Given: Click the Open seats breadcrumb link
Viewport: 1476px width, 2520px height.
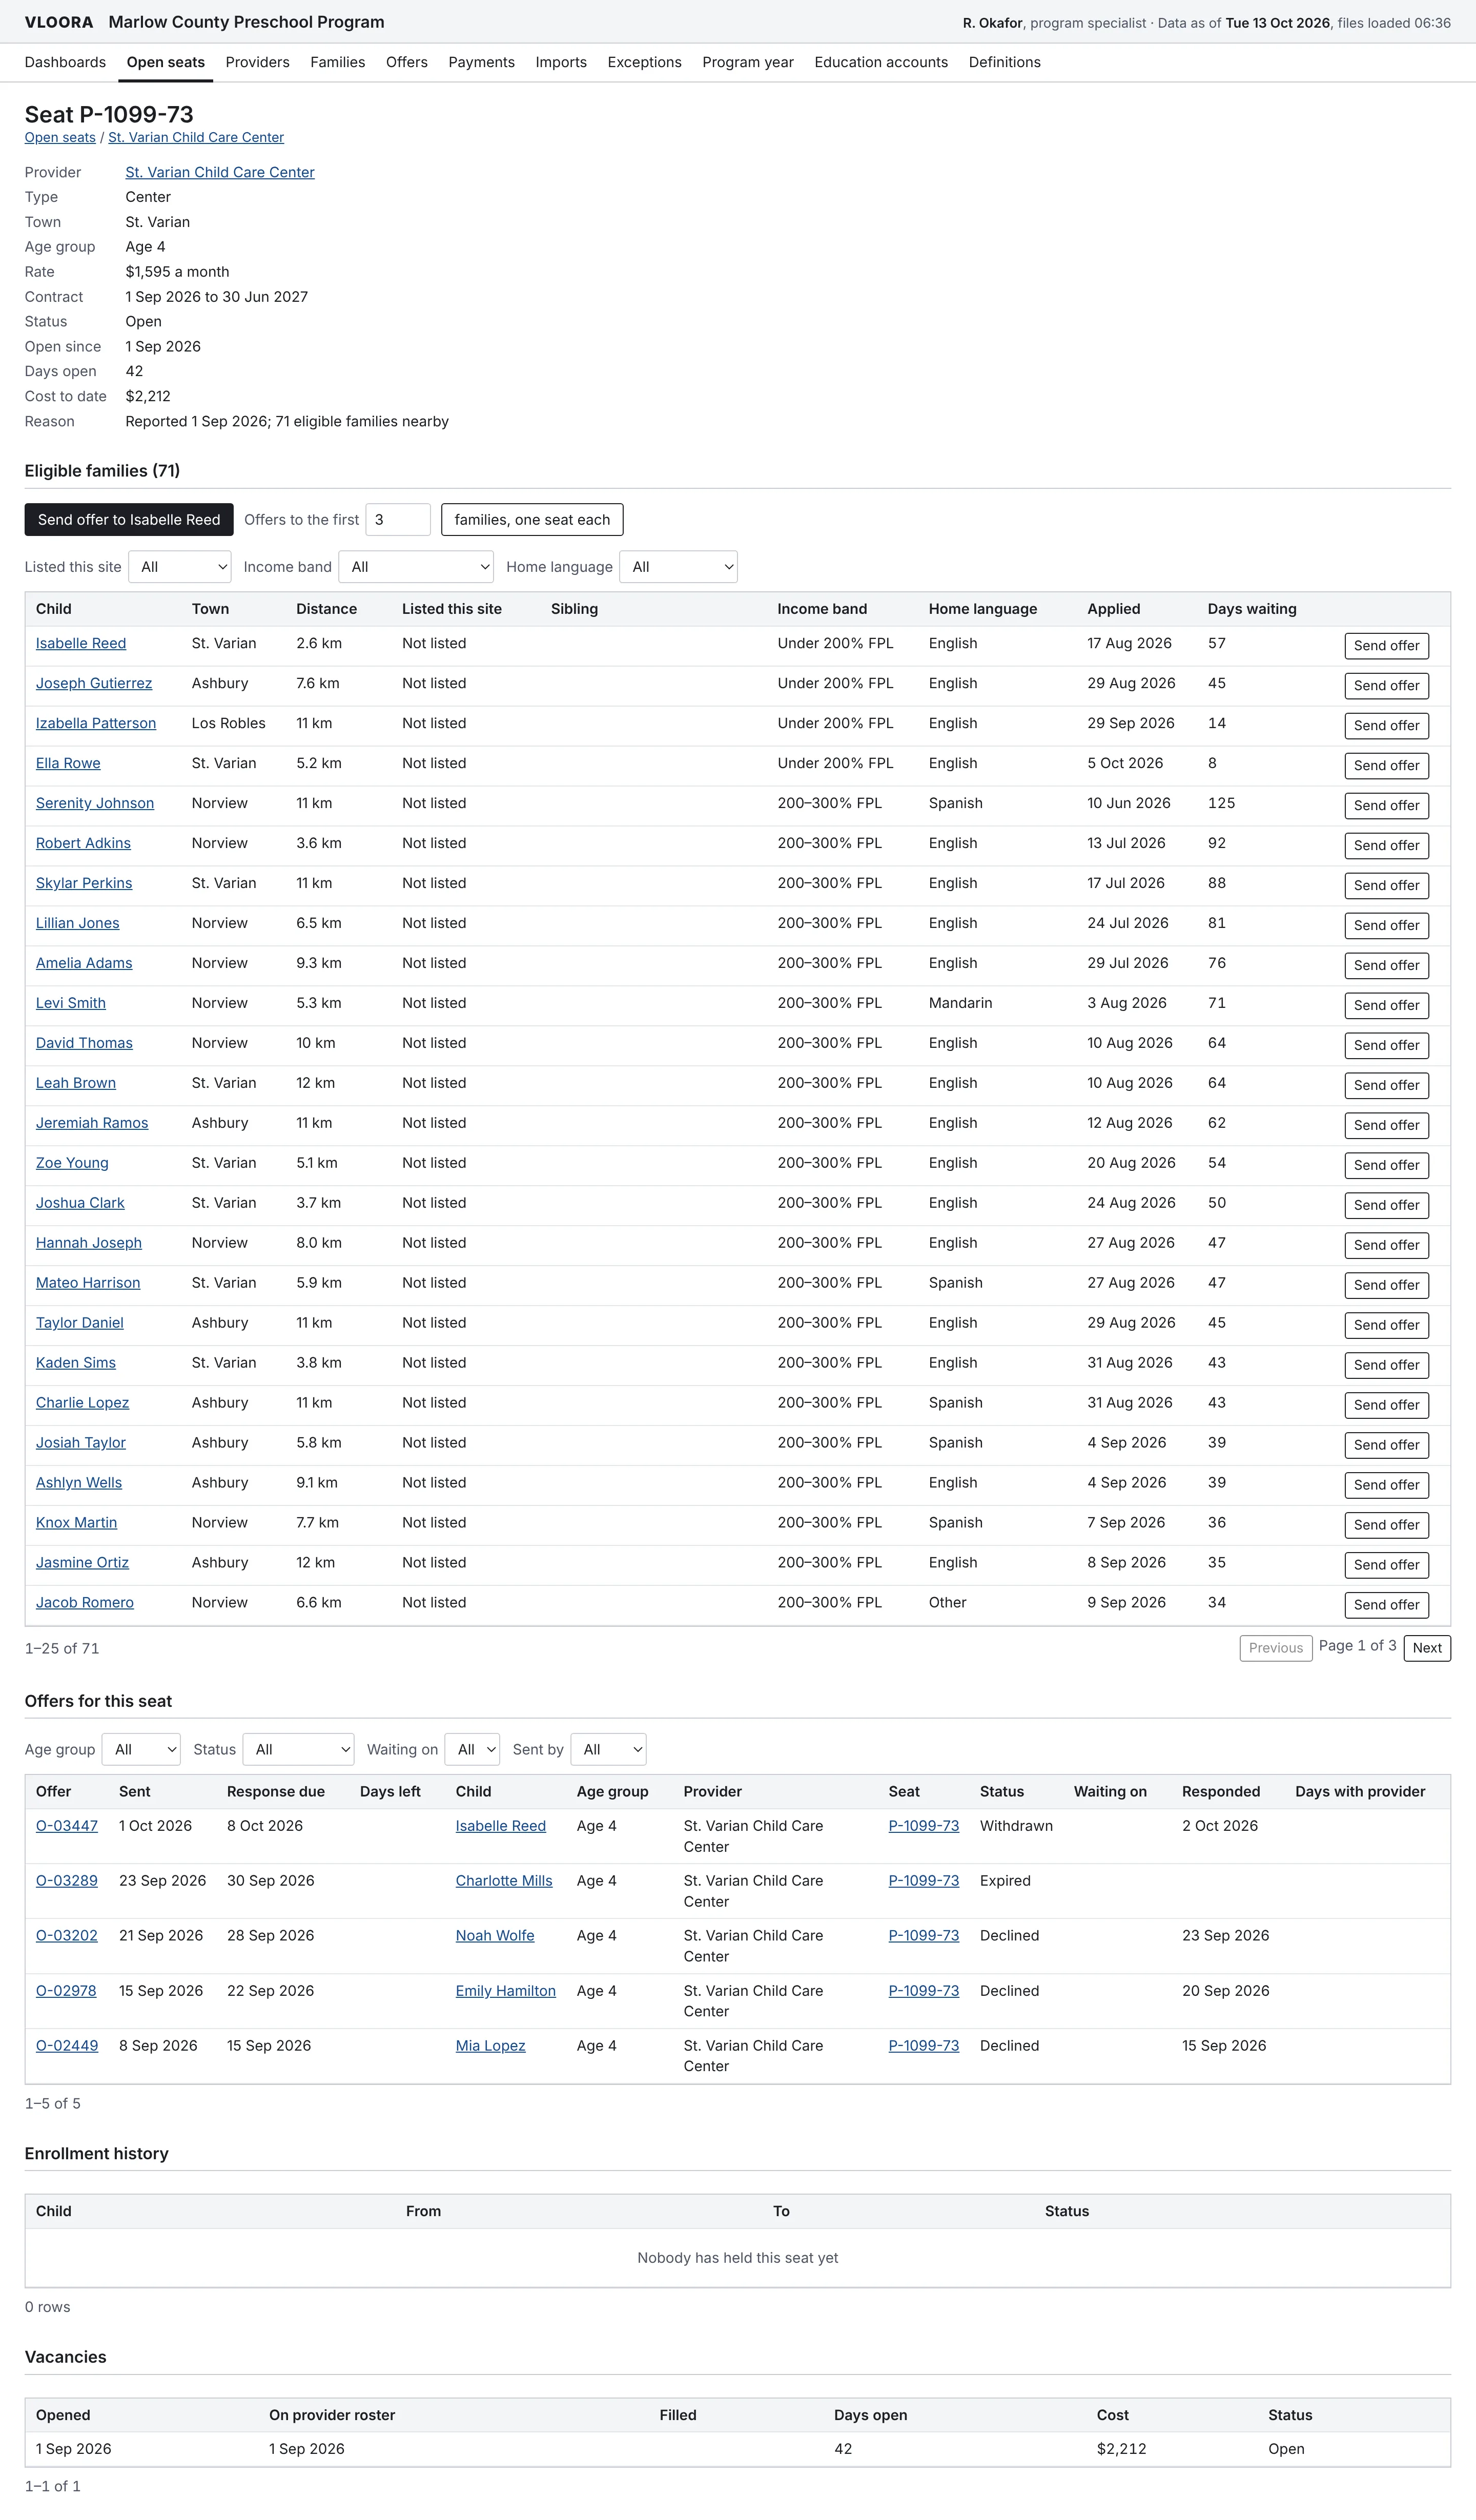Looking at the screenshot, I should (60, 138).
